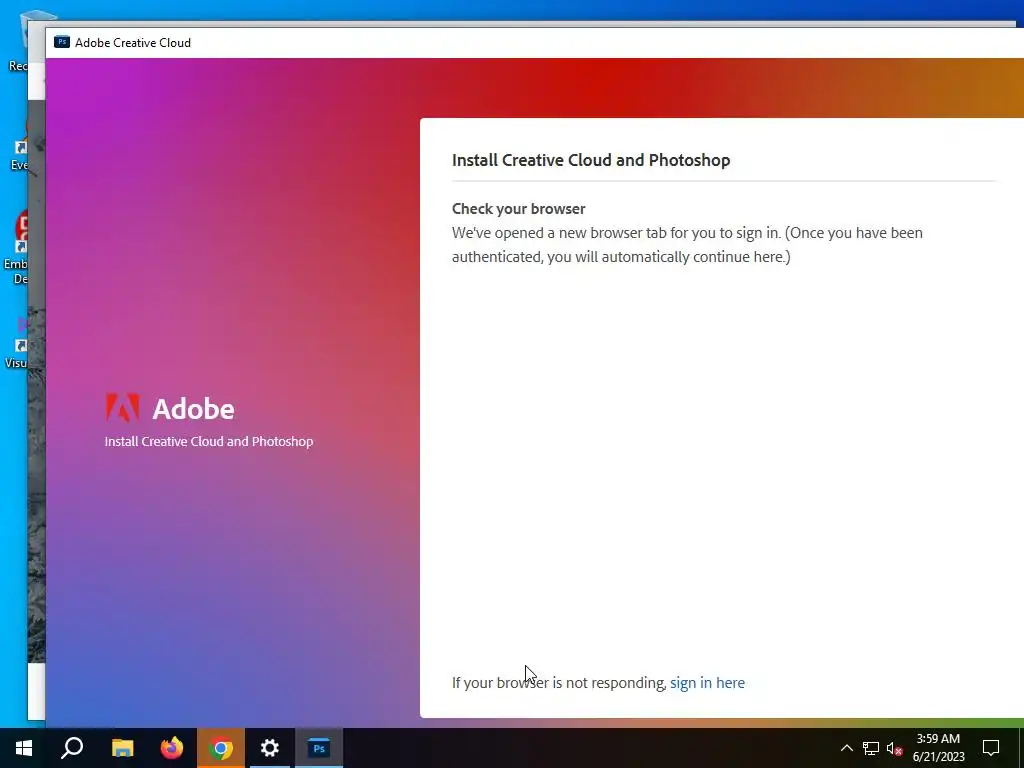
Task: Select Photoshop installer taskbar icon
Action: click(319, 748)
